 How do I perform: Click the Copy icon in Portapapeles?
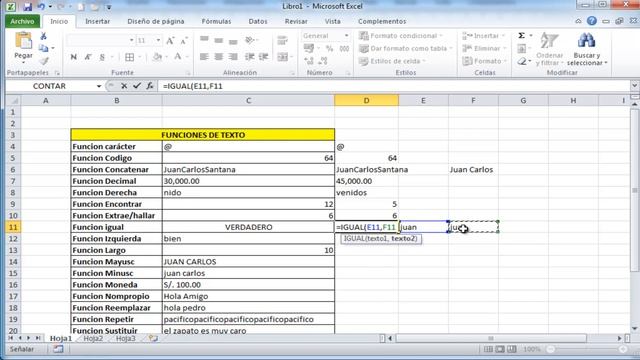[x=43, y=48]
